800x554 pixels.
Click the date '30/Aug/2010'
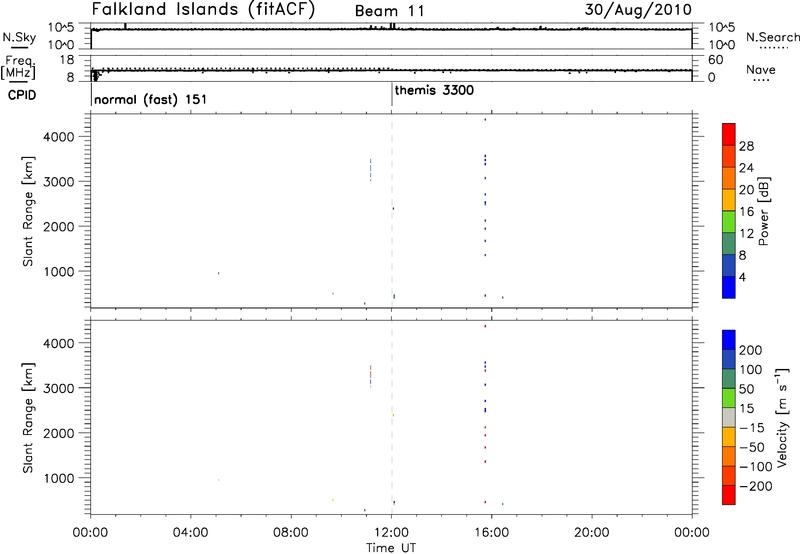click(638, 10)
